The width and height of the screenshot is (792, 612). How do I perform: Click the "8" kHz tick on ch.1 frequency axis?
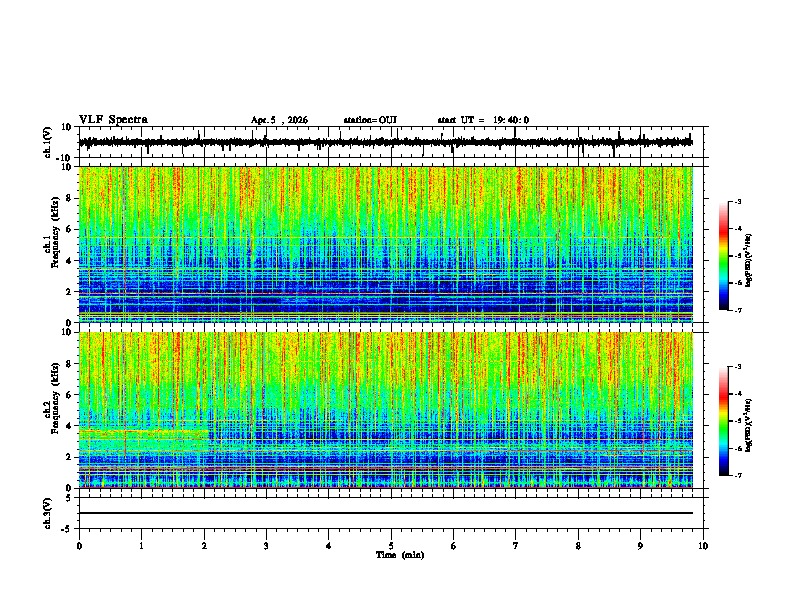click(70, 198)
